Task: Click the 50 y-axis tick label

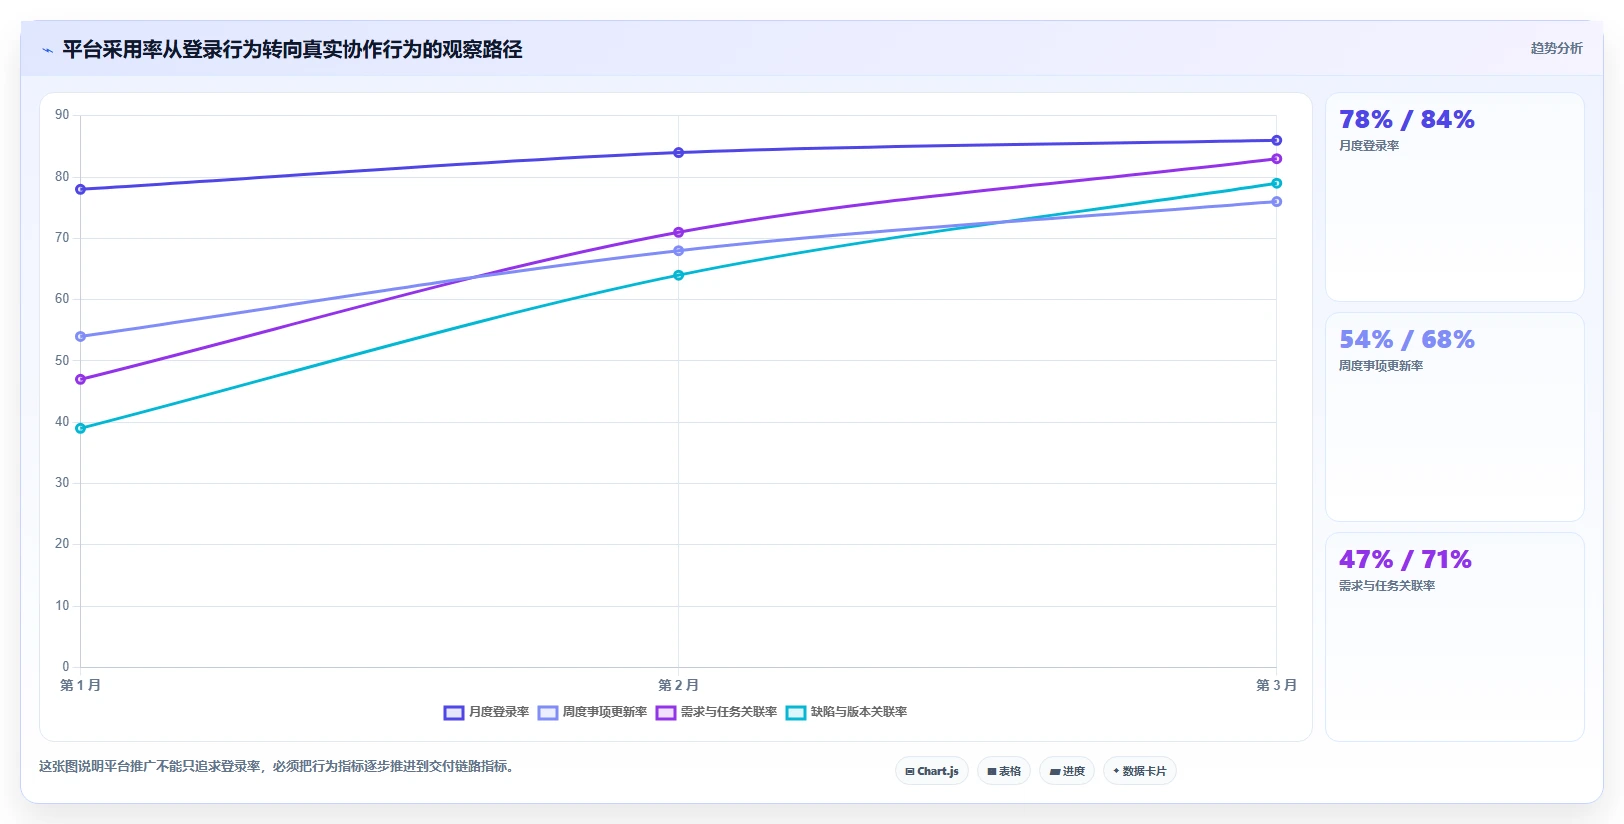Action: [62, 361]
